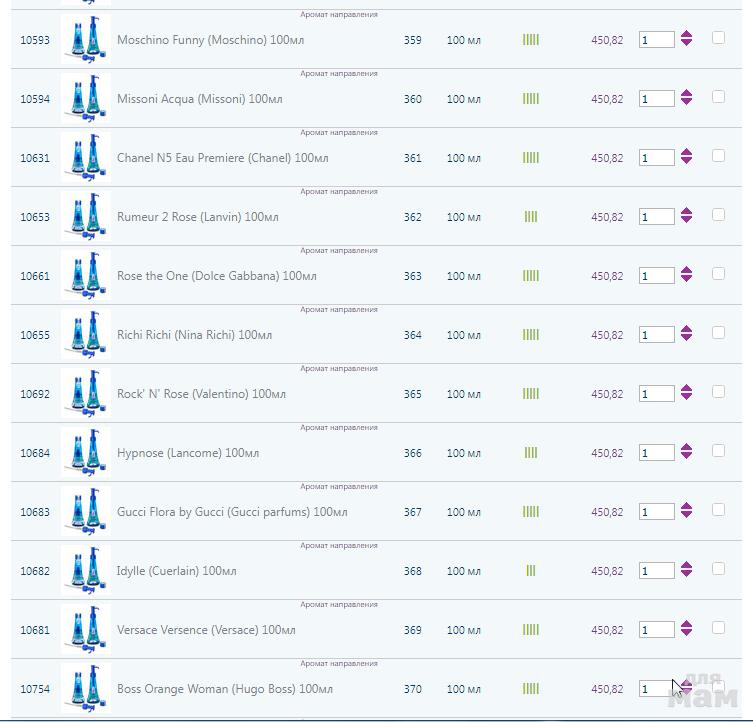
Task: Click the Moschino Funny perfume bottle image
Action: pyautogui.click(x=84, y=40)
